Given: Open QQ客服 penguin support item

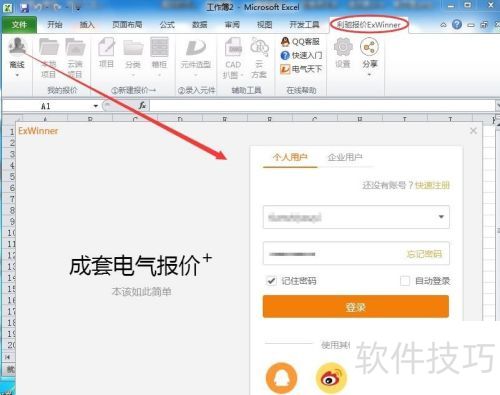Looking at the screenshot, I should pyautogui.click(x=301, y=42).
